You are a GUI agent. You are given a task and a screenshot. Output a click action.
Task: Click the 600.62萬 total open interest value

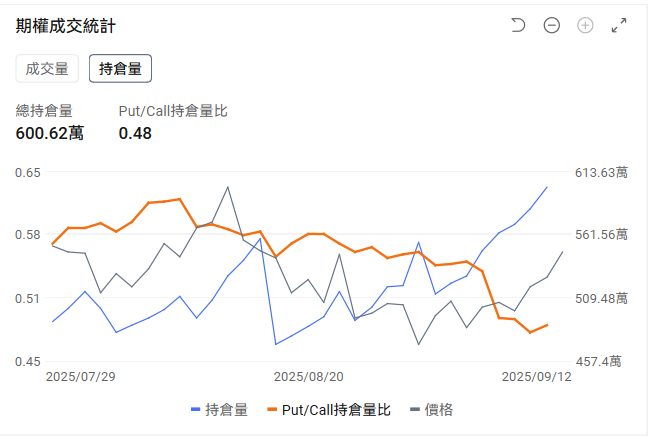[x=50, y=133]
